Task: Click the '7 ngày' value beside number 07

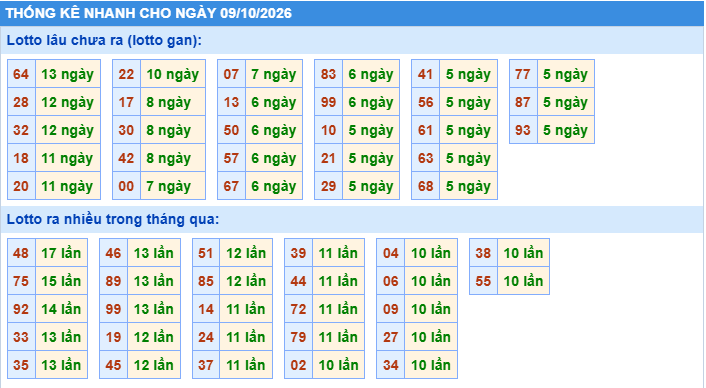Action: [274, 74]
